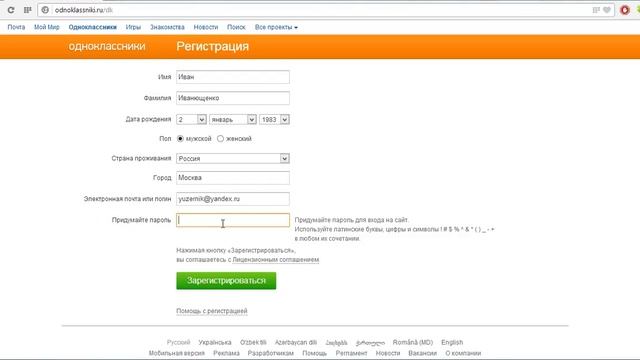Image resolution: width=640 pixels, height=360 pixels.
Task: Open the Мой Мир link
Action: click(x=47, y=27)
